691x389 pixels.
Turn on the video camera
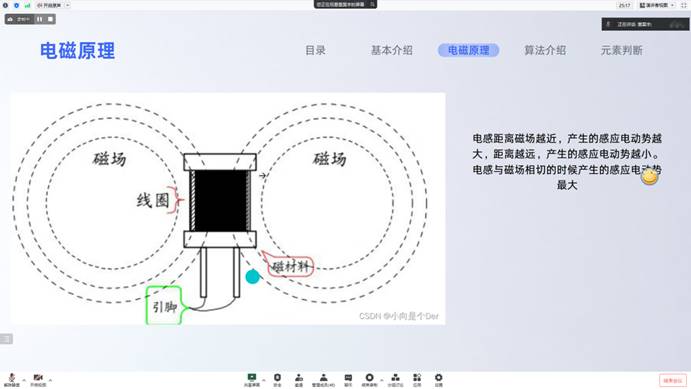click(x=38, y=380)
